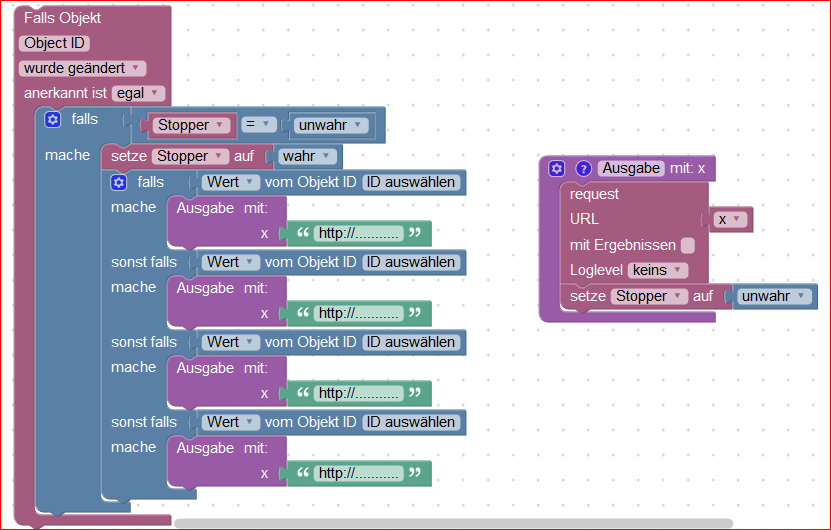Open the equals operator dropdown
Screen dimensions: 831x530
tap(261, 125)
